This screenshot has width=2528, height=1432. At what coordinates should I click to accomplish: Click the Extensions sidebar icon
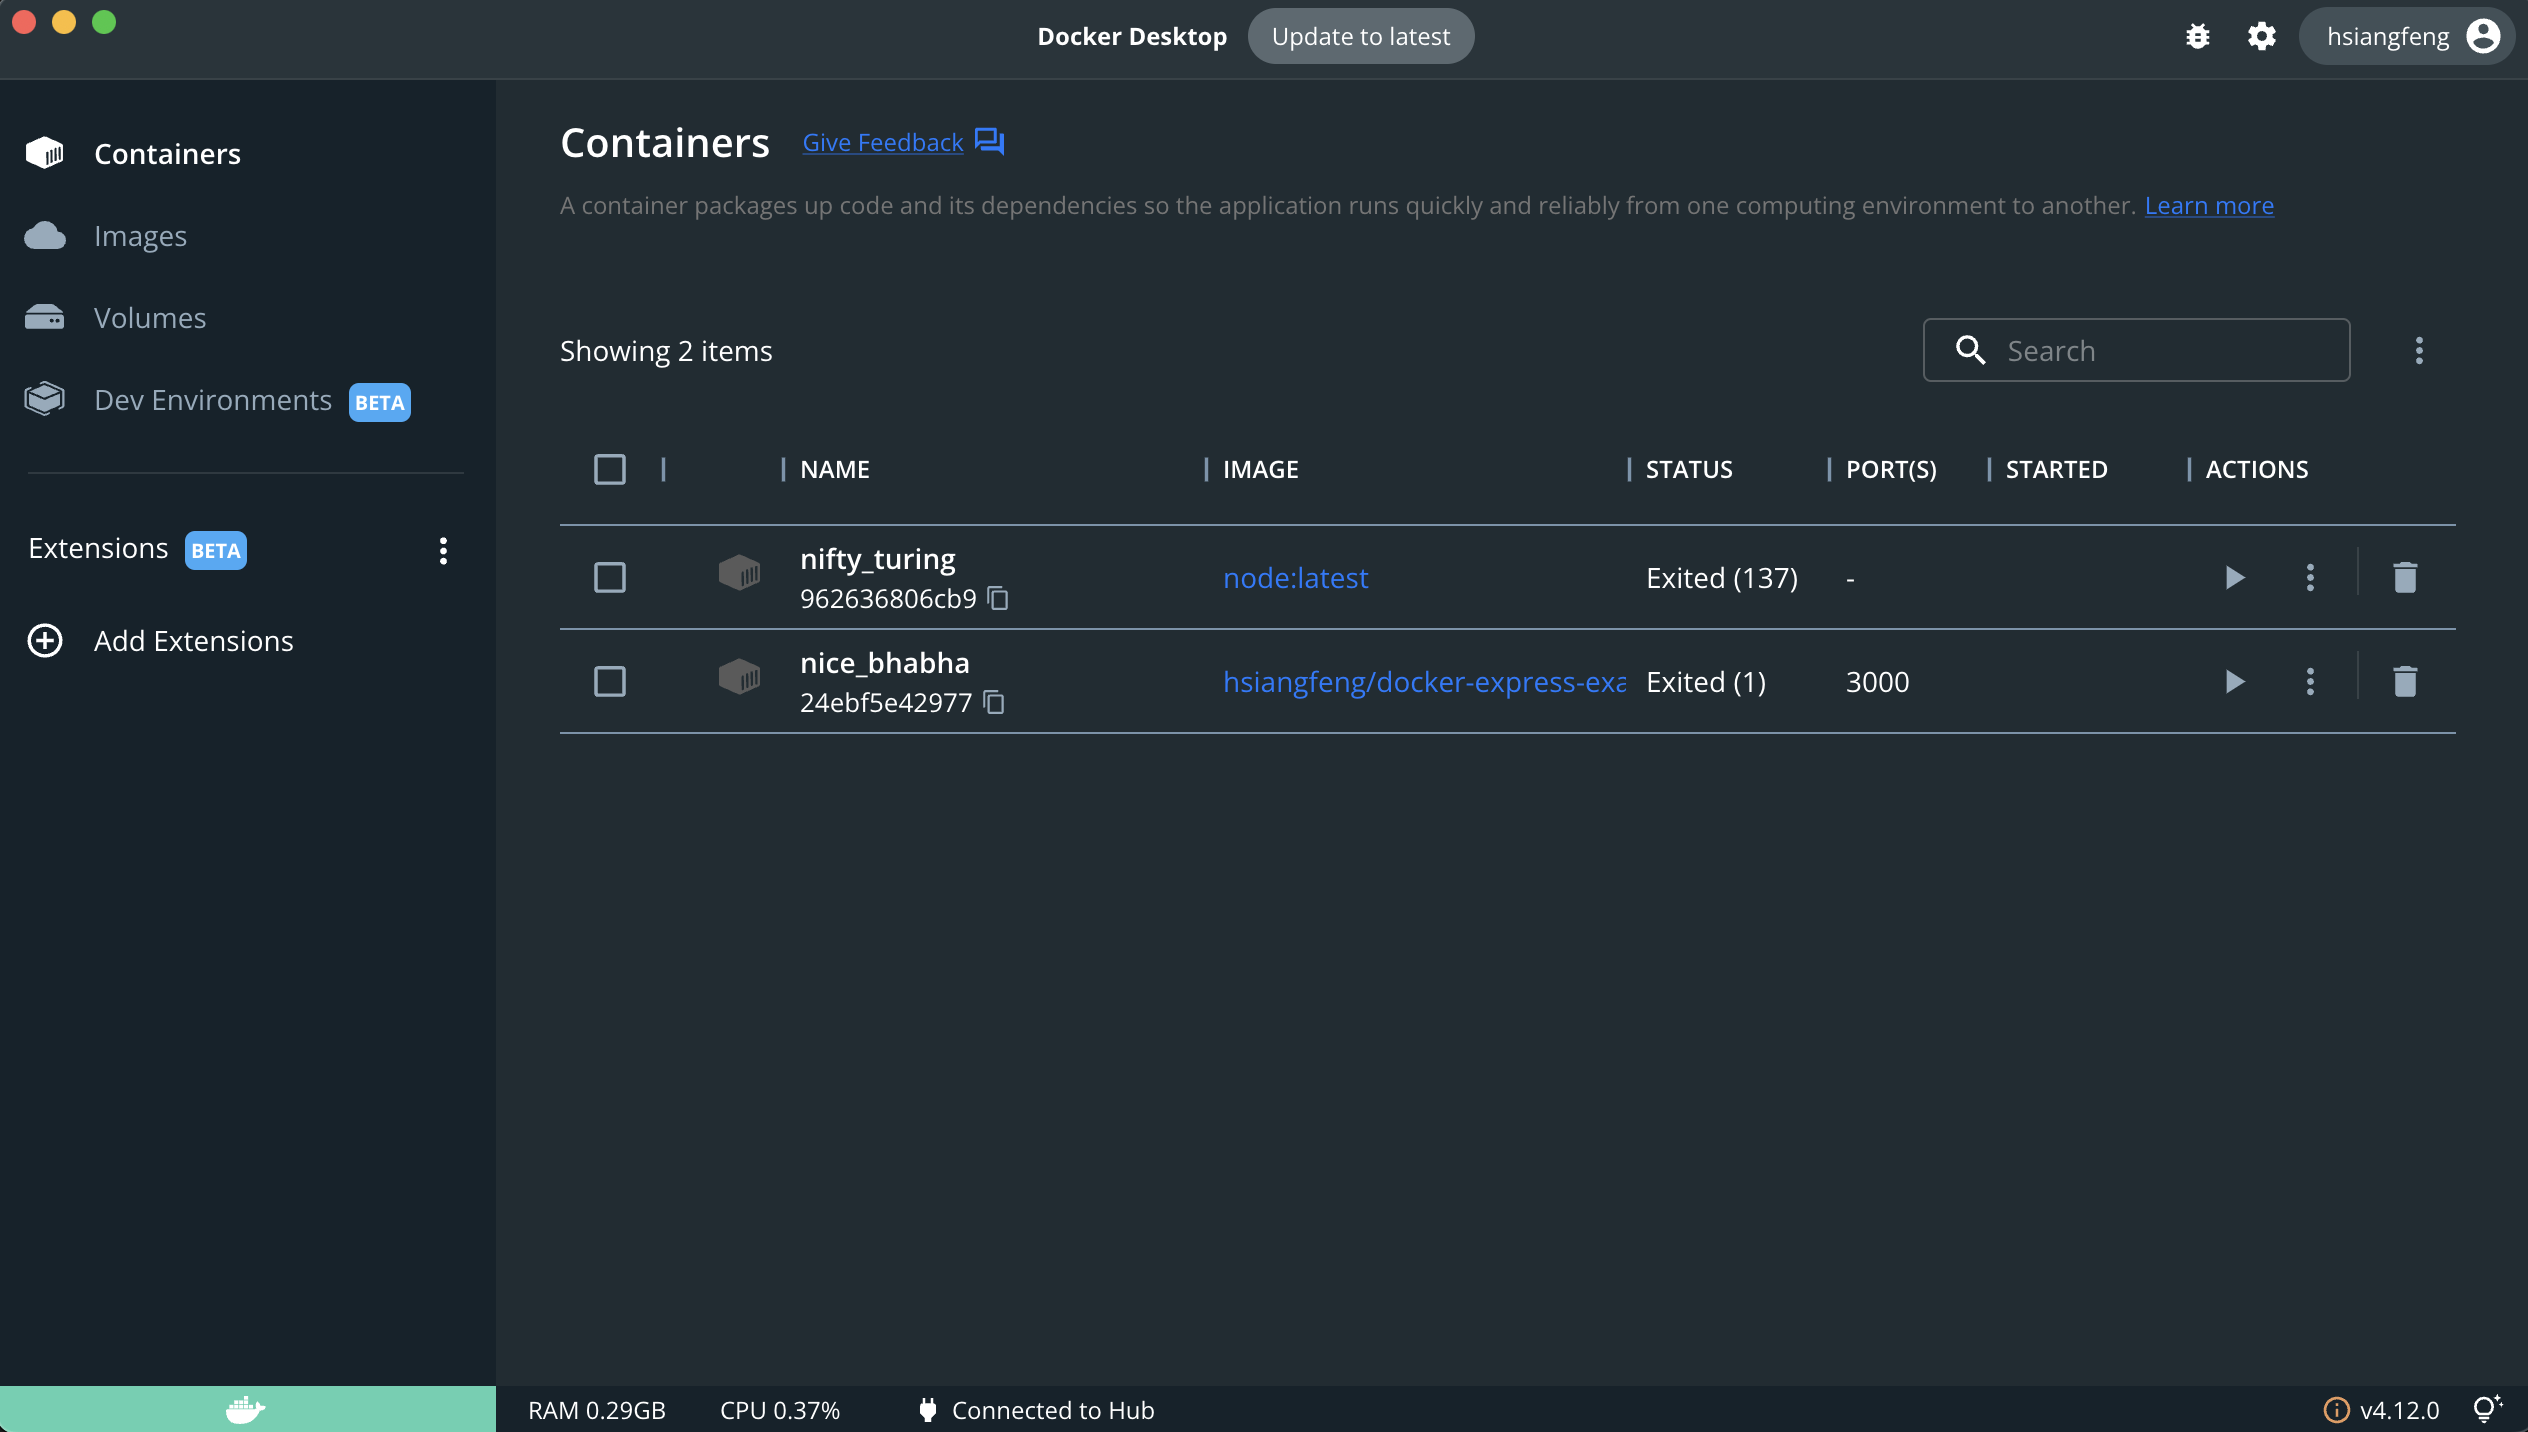(x=97, y=548)
